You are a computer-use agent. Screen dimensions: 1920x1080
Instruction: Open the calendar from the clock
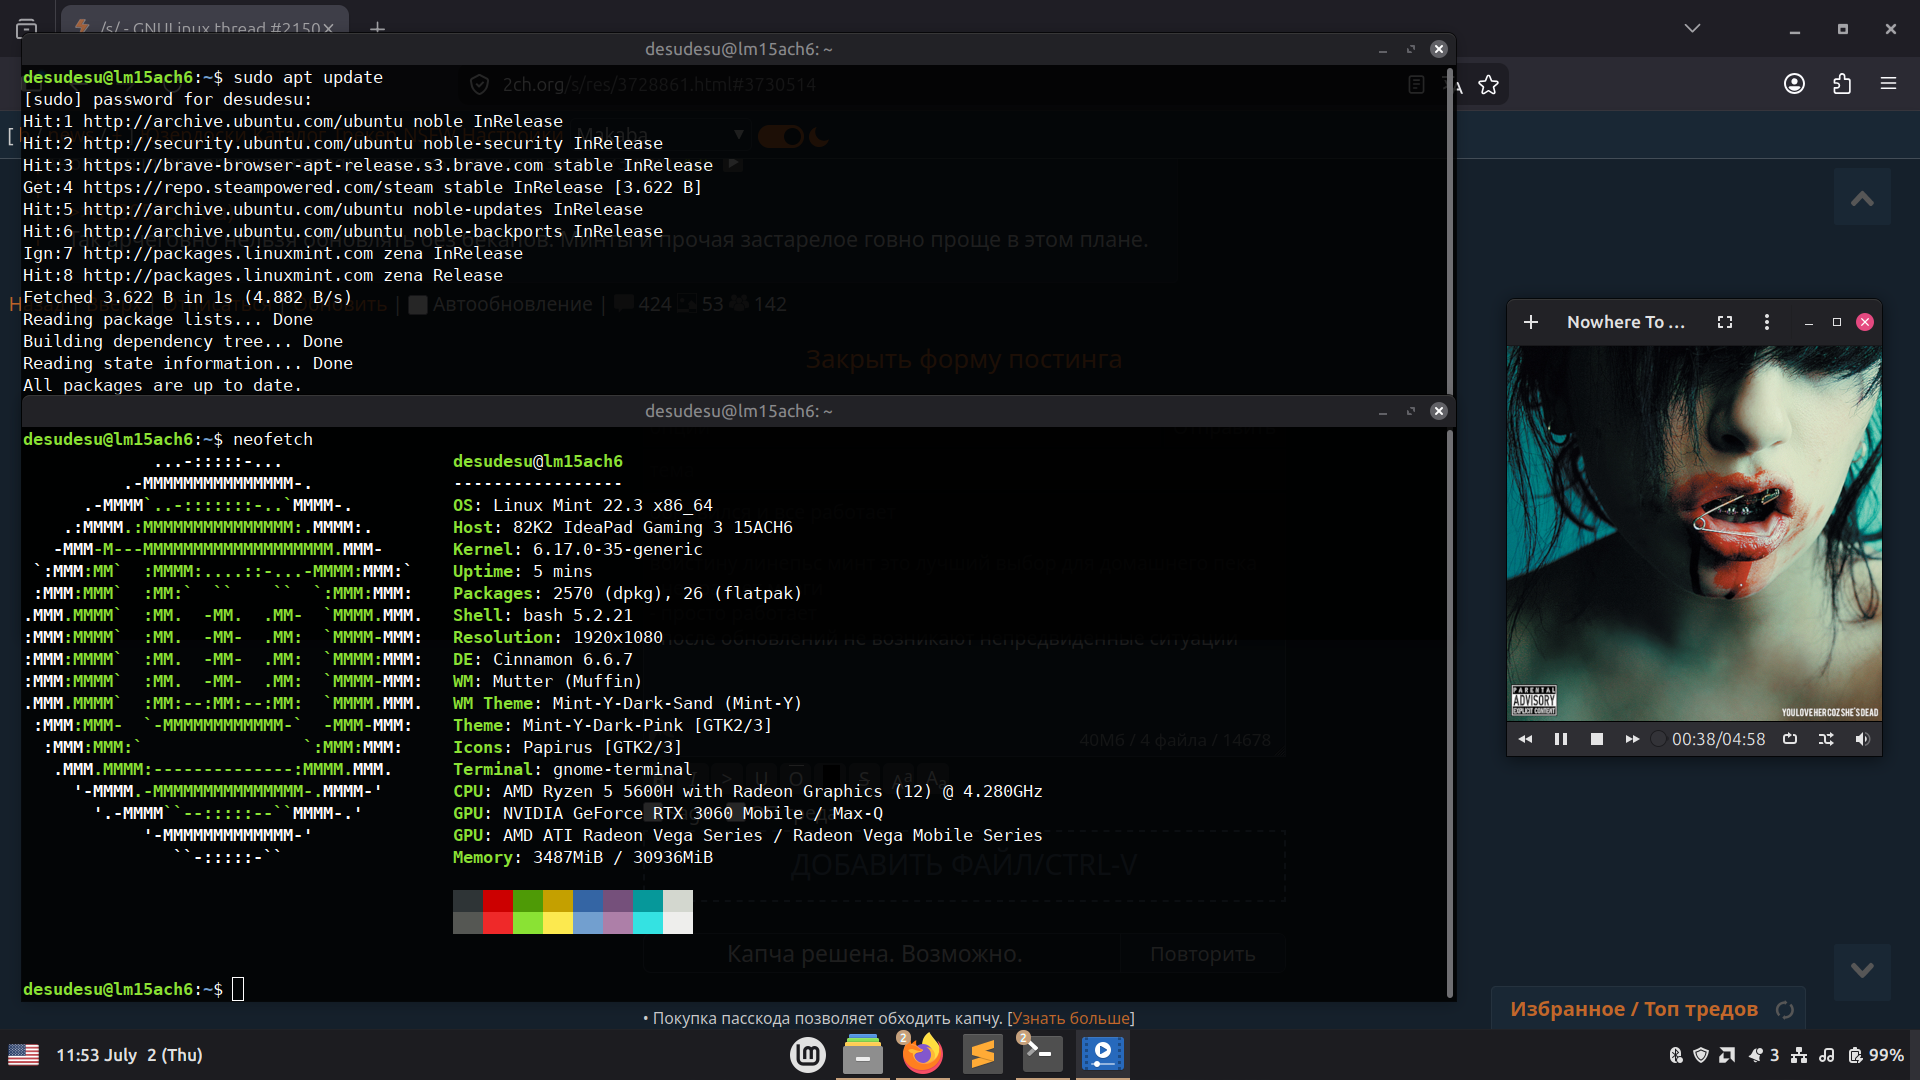(129, 1055)
